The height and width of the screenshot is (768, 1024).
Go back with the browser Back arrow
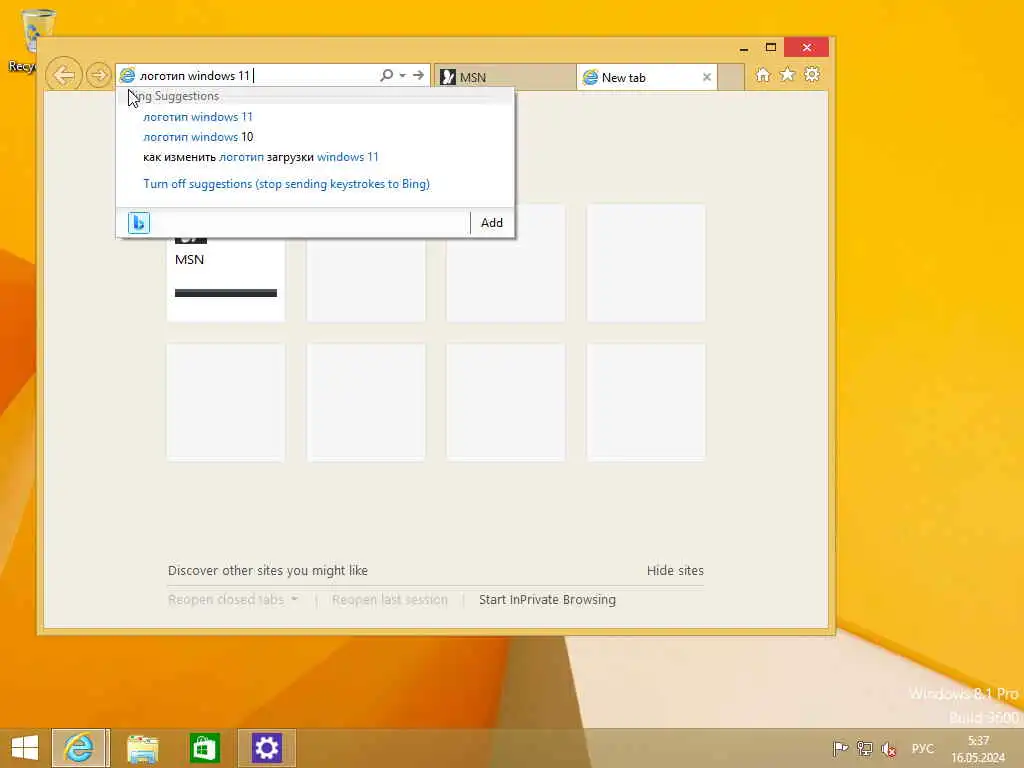click(64, 75)
